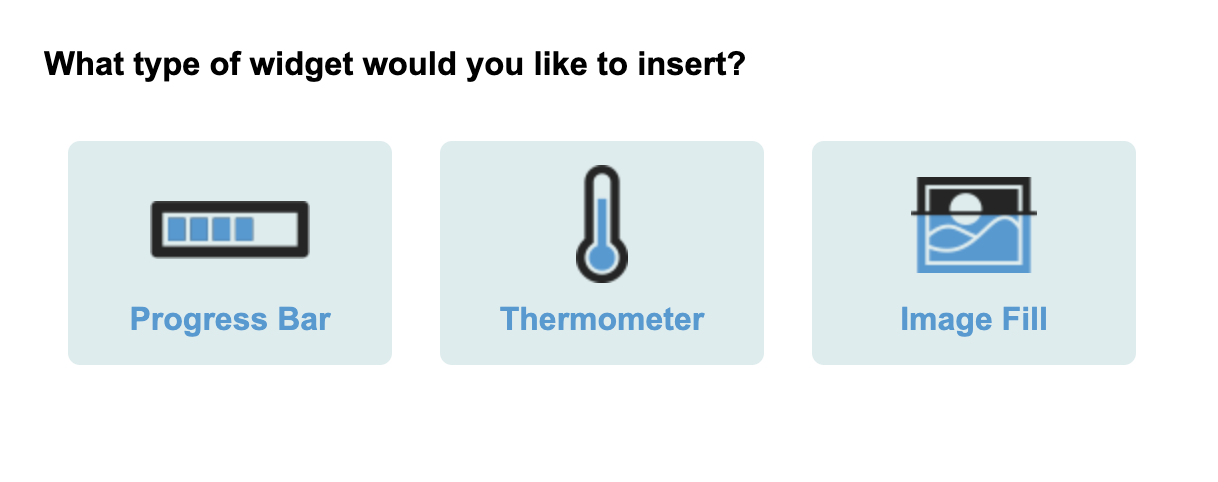Click the blue segments inside the progress bar icon

[210, 229]
